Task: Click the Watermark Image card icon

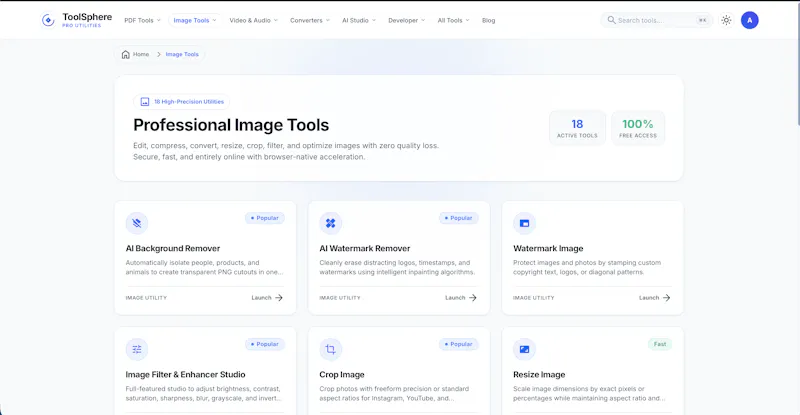Action: click(x=524, y=223)
